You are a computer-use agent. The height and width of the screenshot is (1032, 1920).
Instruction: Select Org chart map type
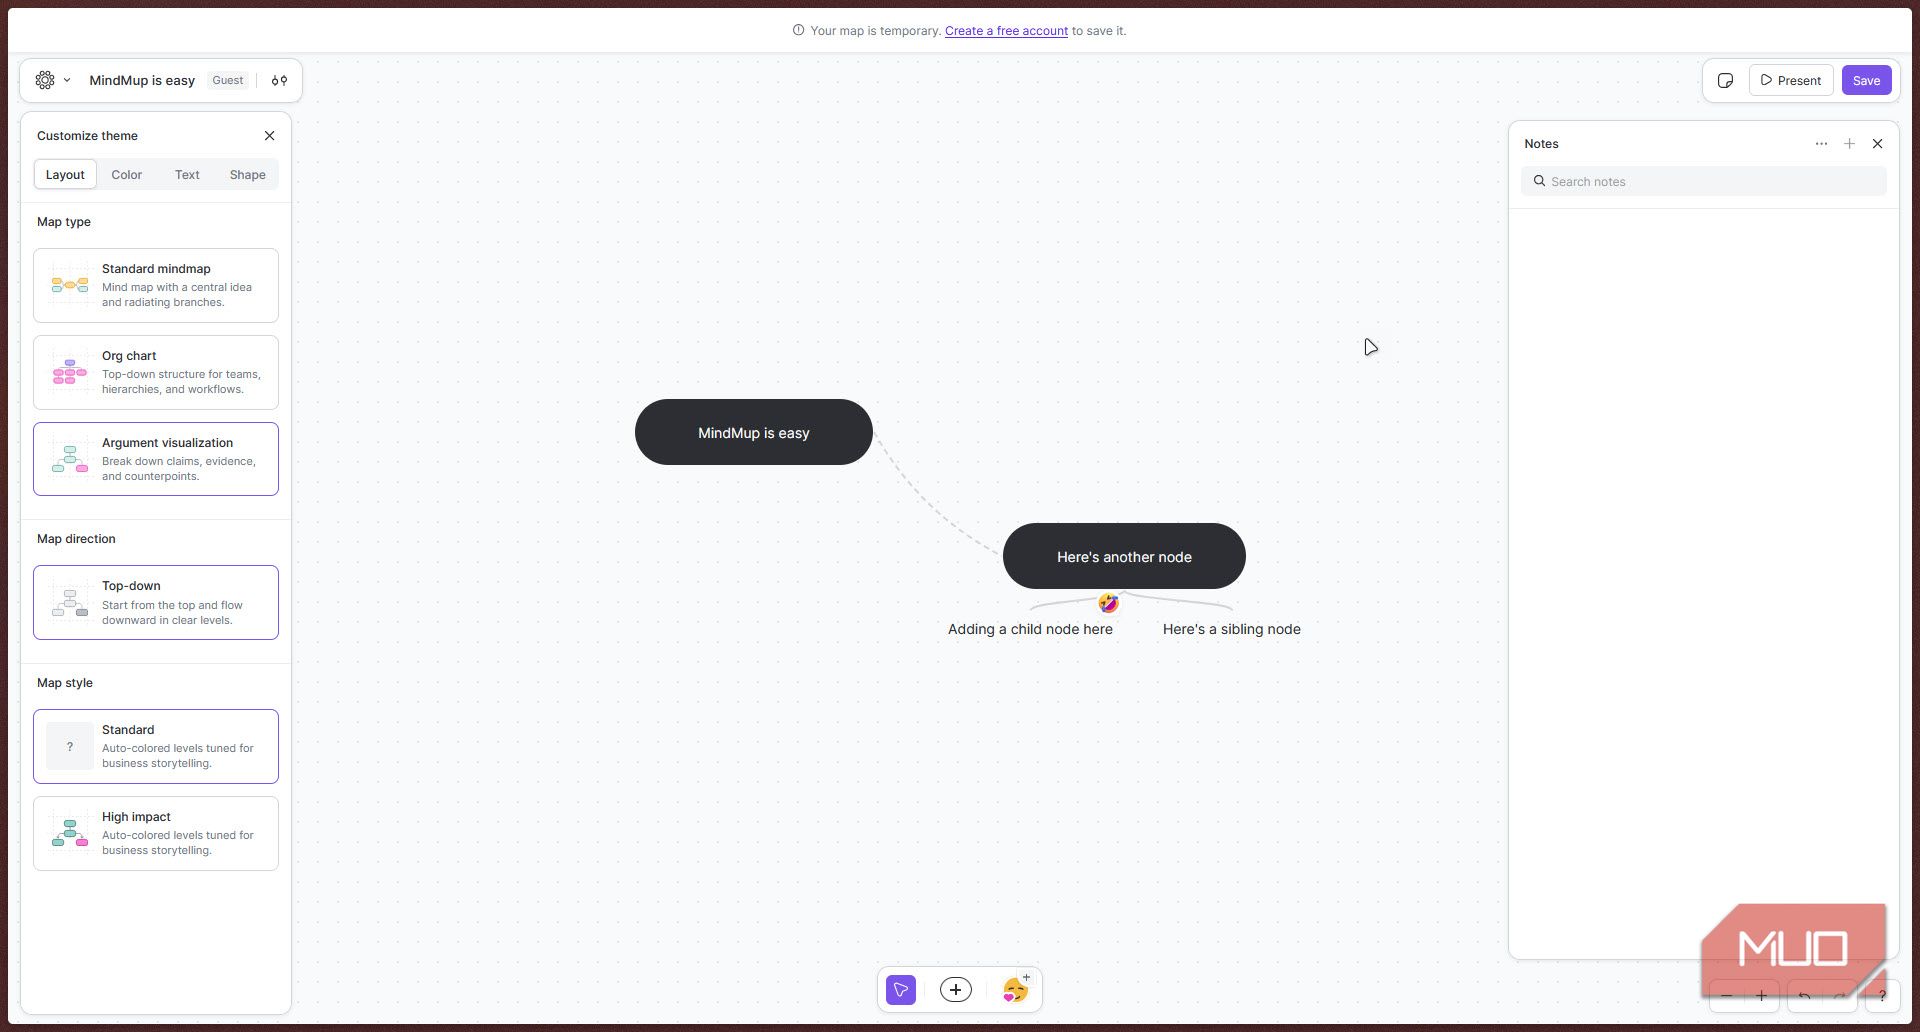coord(156,372)
